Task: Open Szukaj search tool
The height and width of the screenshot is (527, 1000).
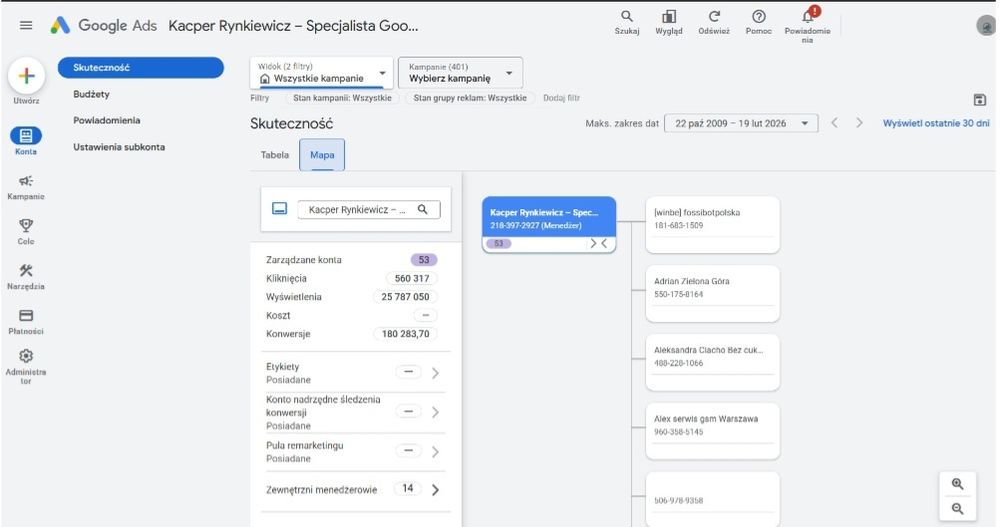Action: pos(627,22)
